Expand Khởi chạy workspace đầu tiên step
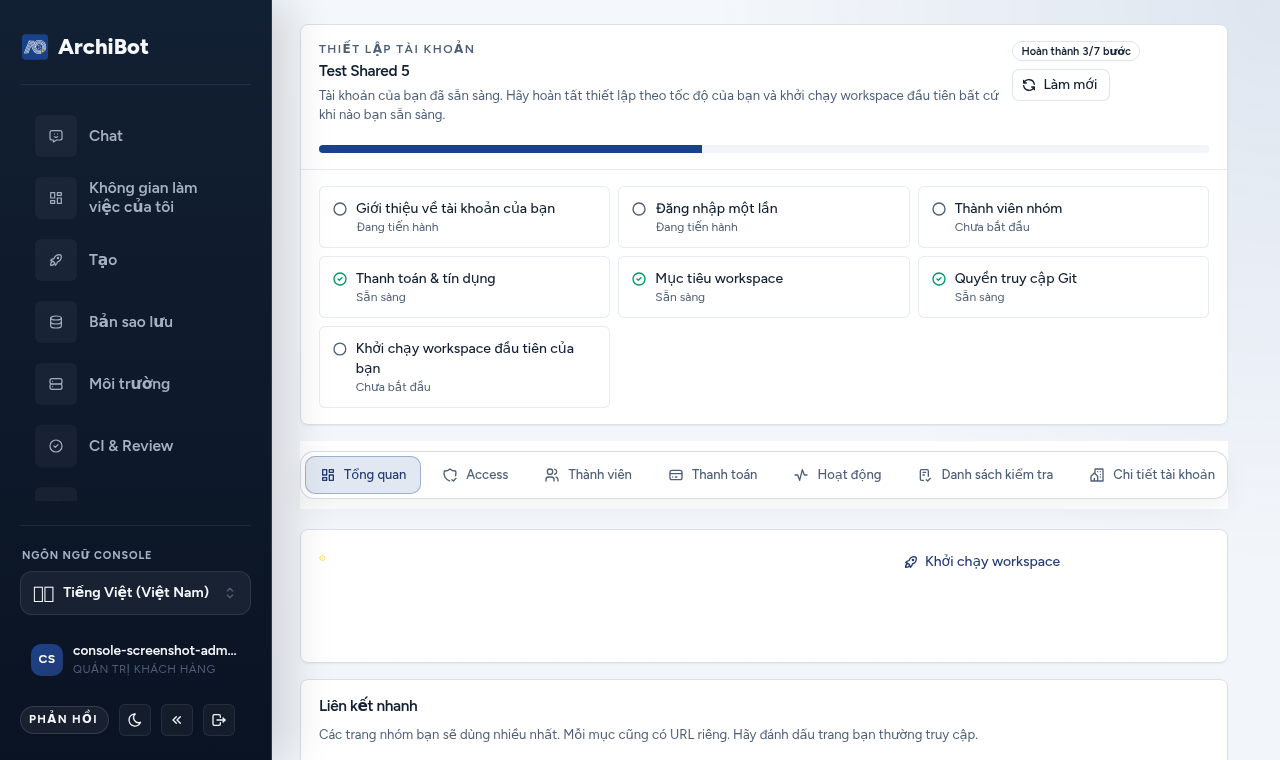The image size is (1280, 760). (464, 367)
